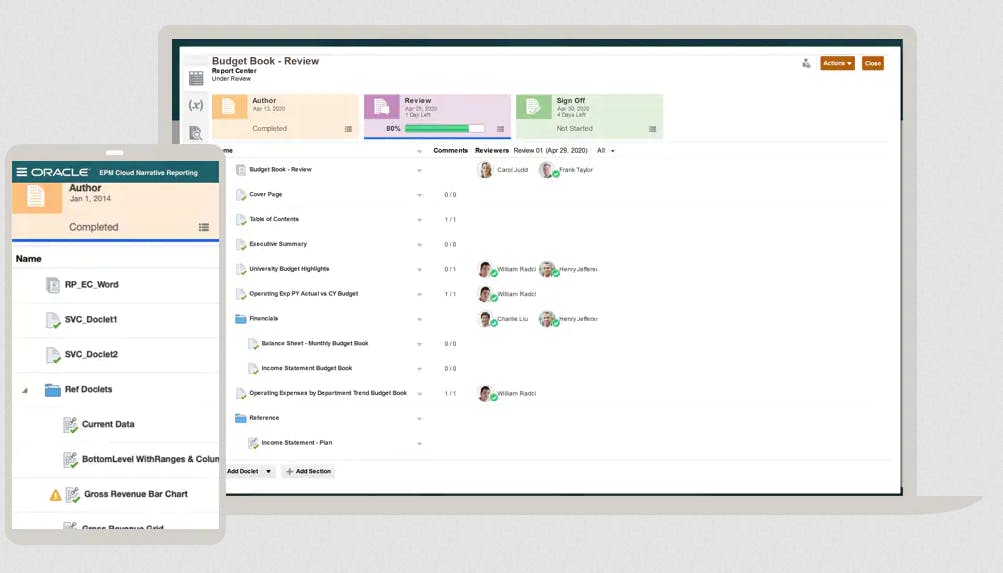1003x573 pixels.
Task: Click the Cover Page doclet icon
Action: pyautogui.click(x=241, y=194)
